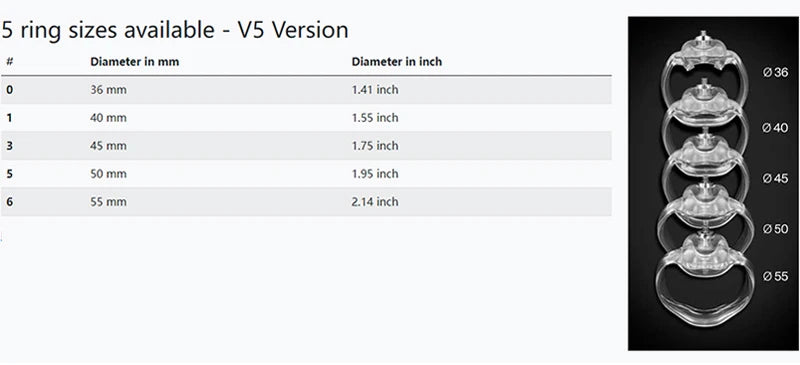The height and width of the screenshot is (365, 800).
Task: Select the '55 mm' table cell
Action: [108, 202]
